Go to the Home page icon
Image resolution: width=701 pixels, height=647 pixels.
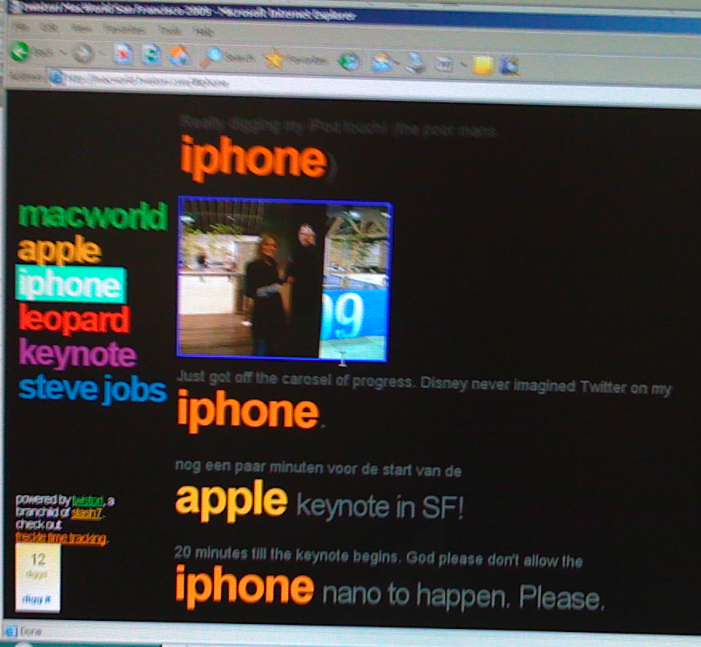[179, 56]
